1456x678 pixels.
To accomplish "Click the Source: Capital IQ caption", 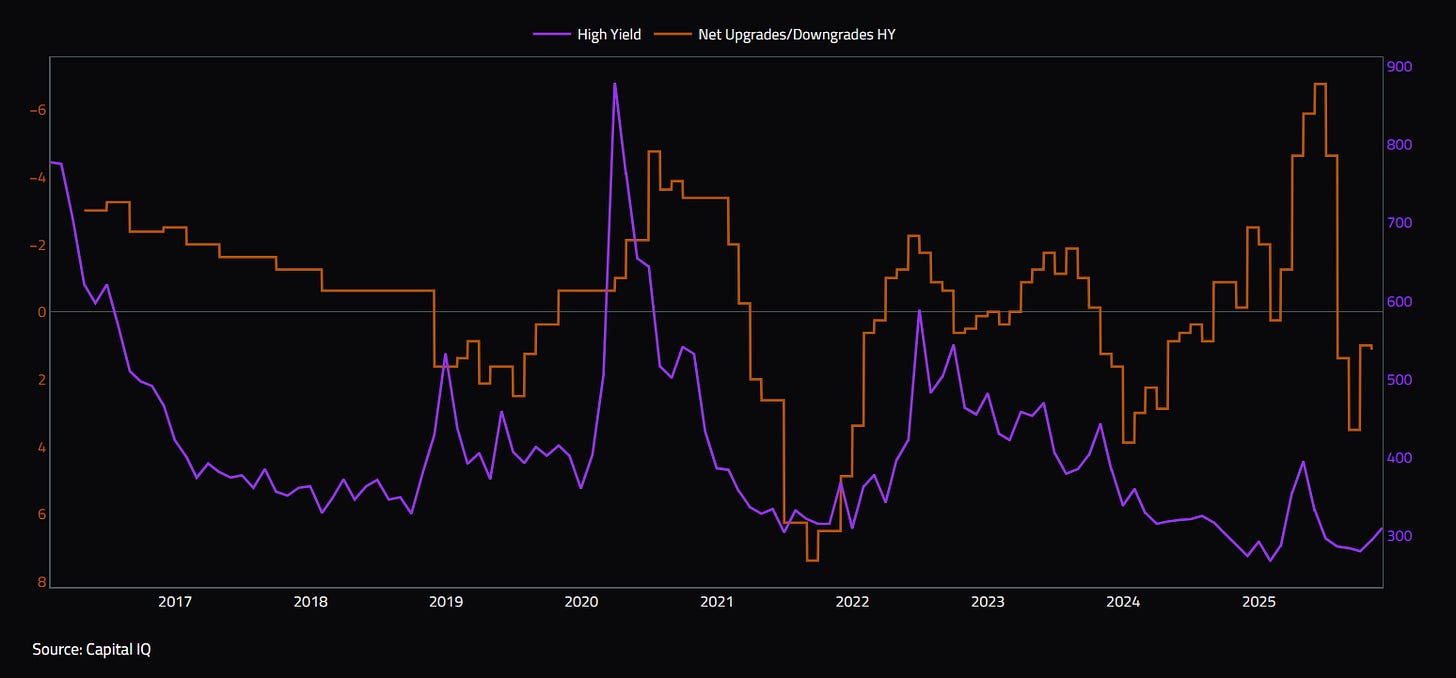I will 91,650.
